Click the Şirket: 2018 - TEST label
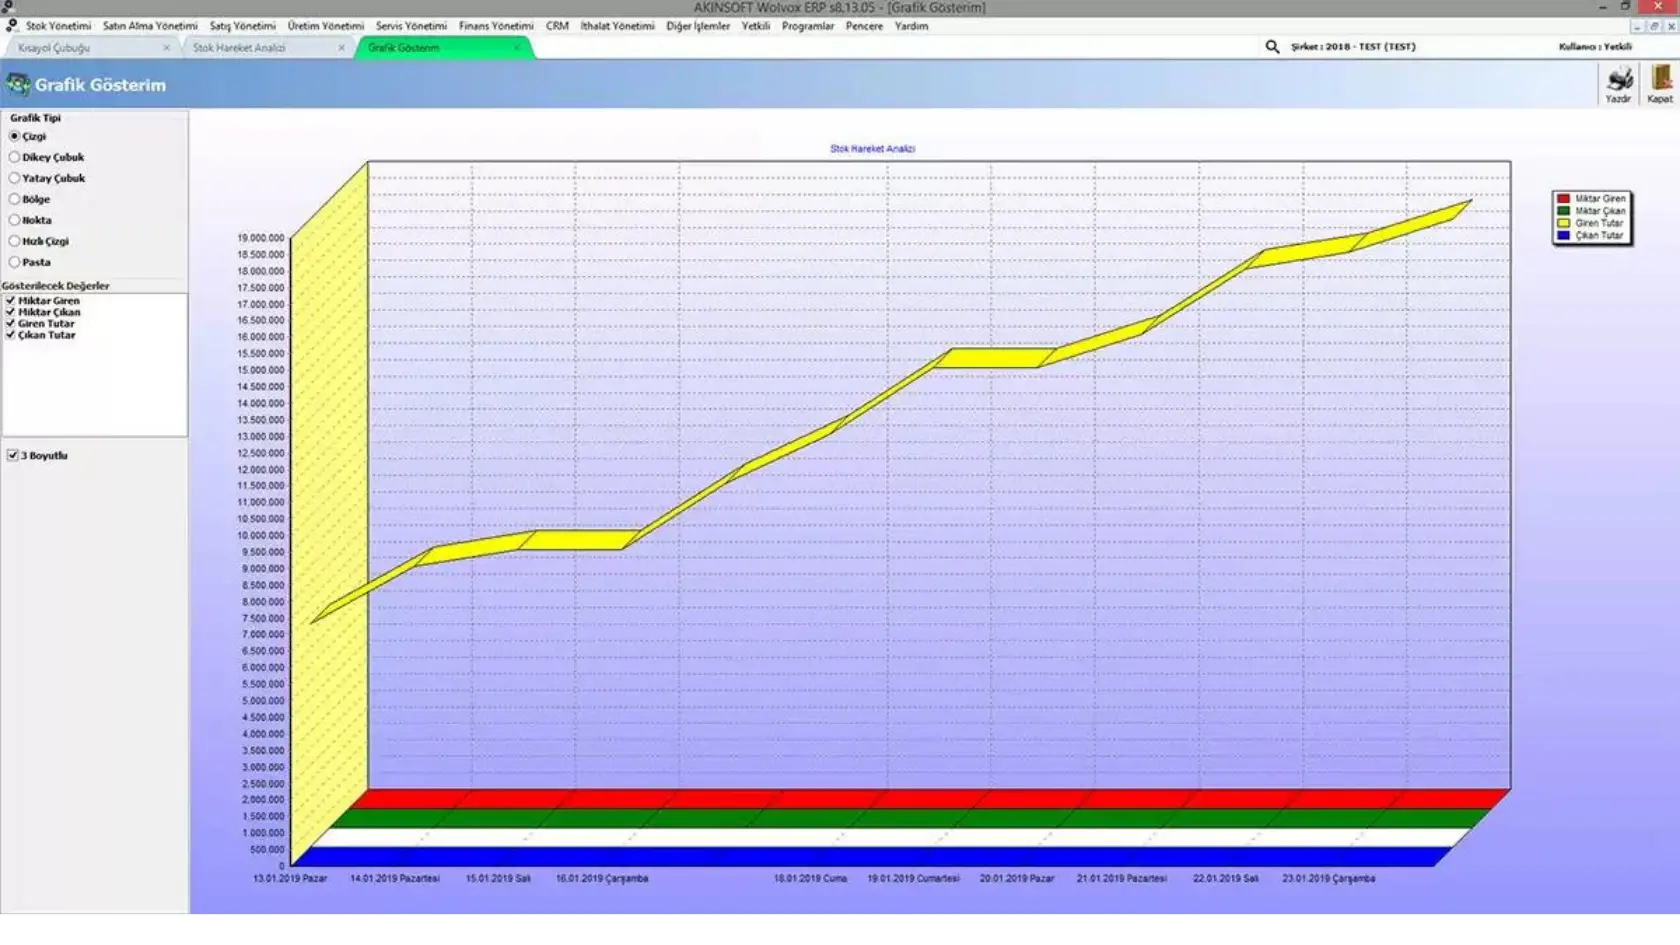1680x945 pixels. click(1352, 46)
